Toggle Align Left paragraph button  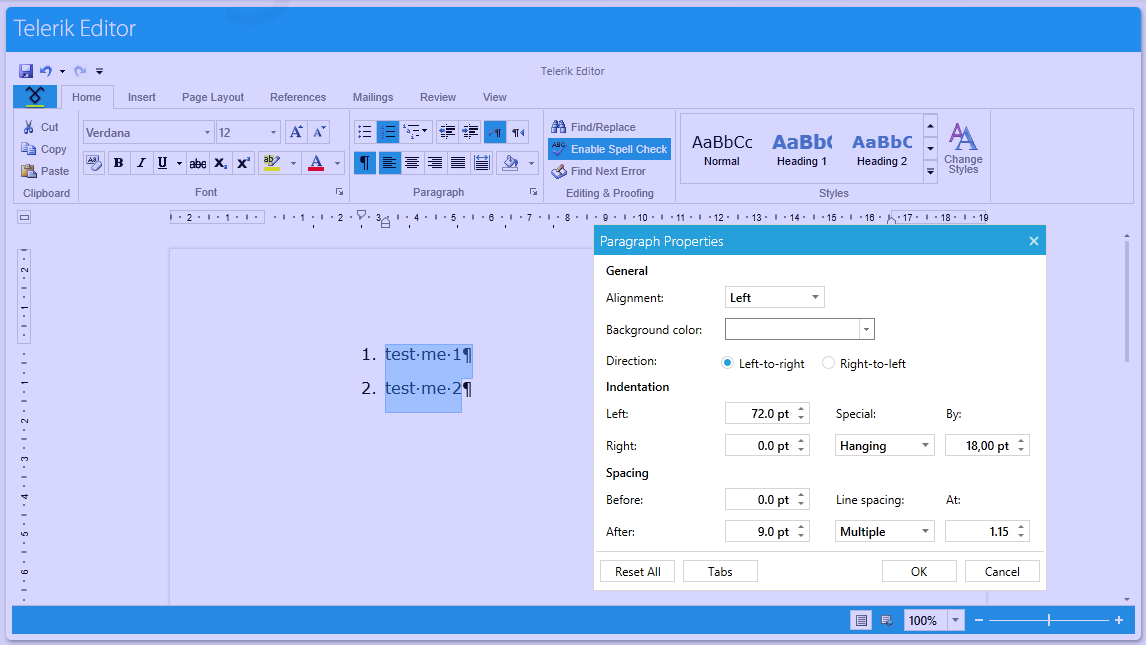(390, 163)
